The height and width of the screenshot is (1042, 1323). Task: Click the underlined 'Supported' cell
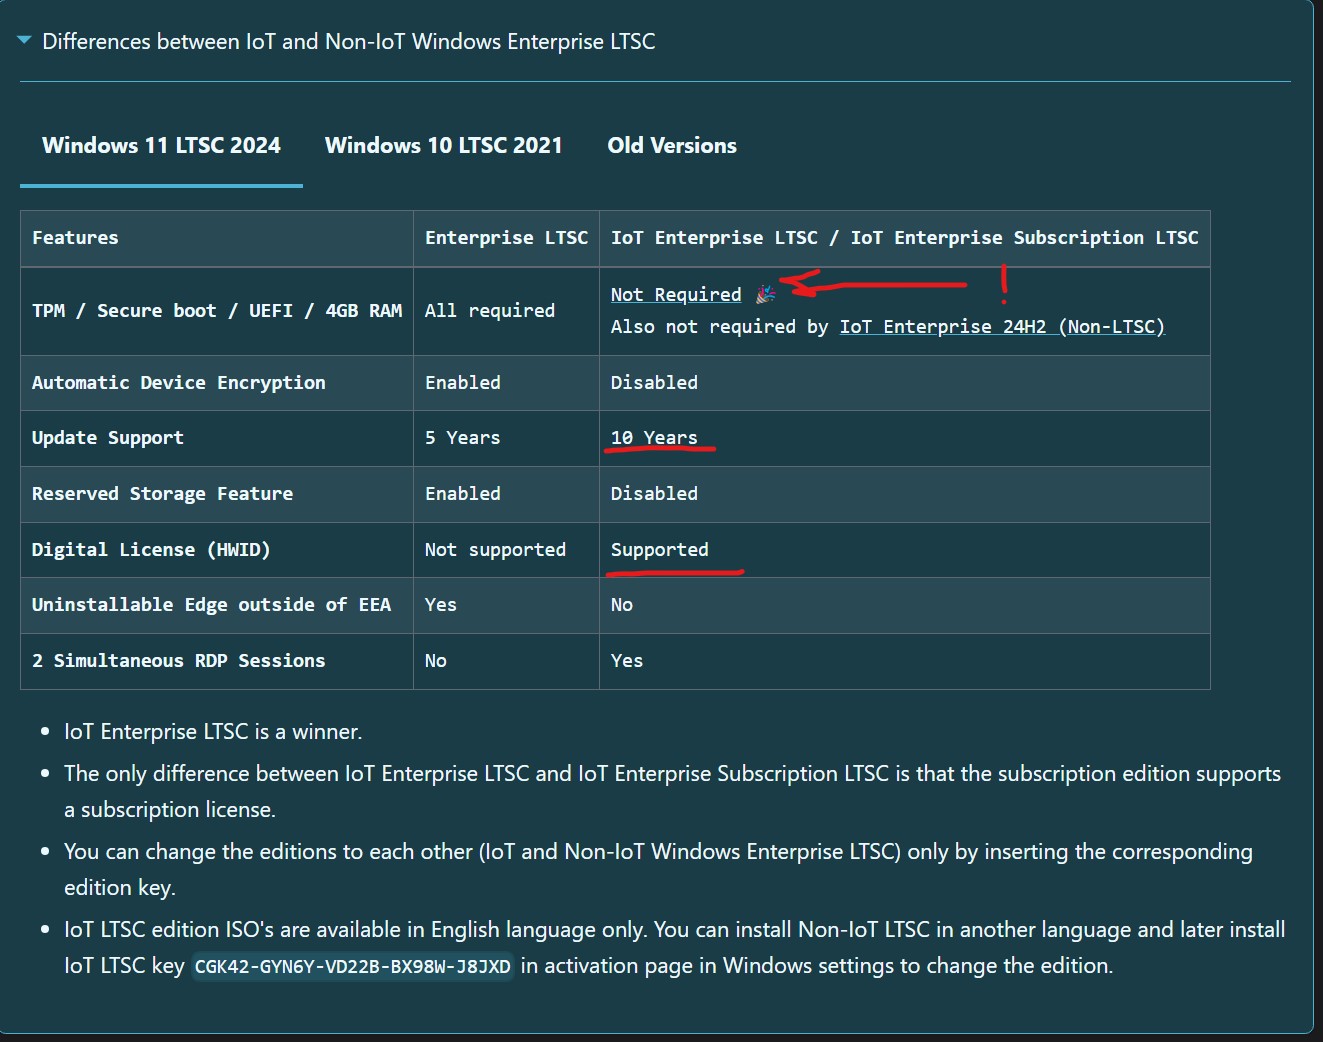tap(659, 550)
